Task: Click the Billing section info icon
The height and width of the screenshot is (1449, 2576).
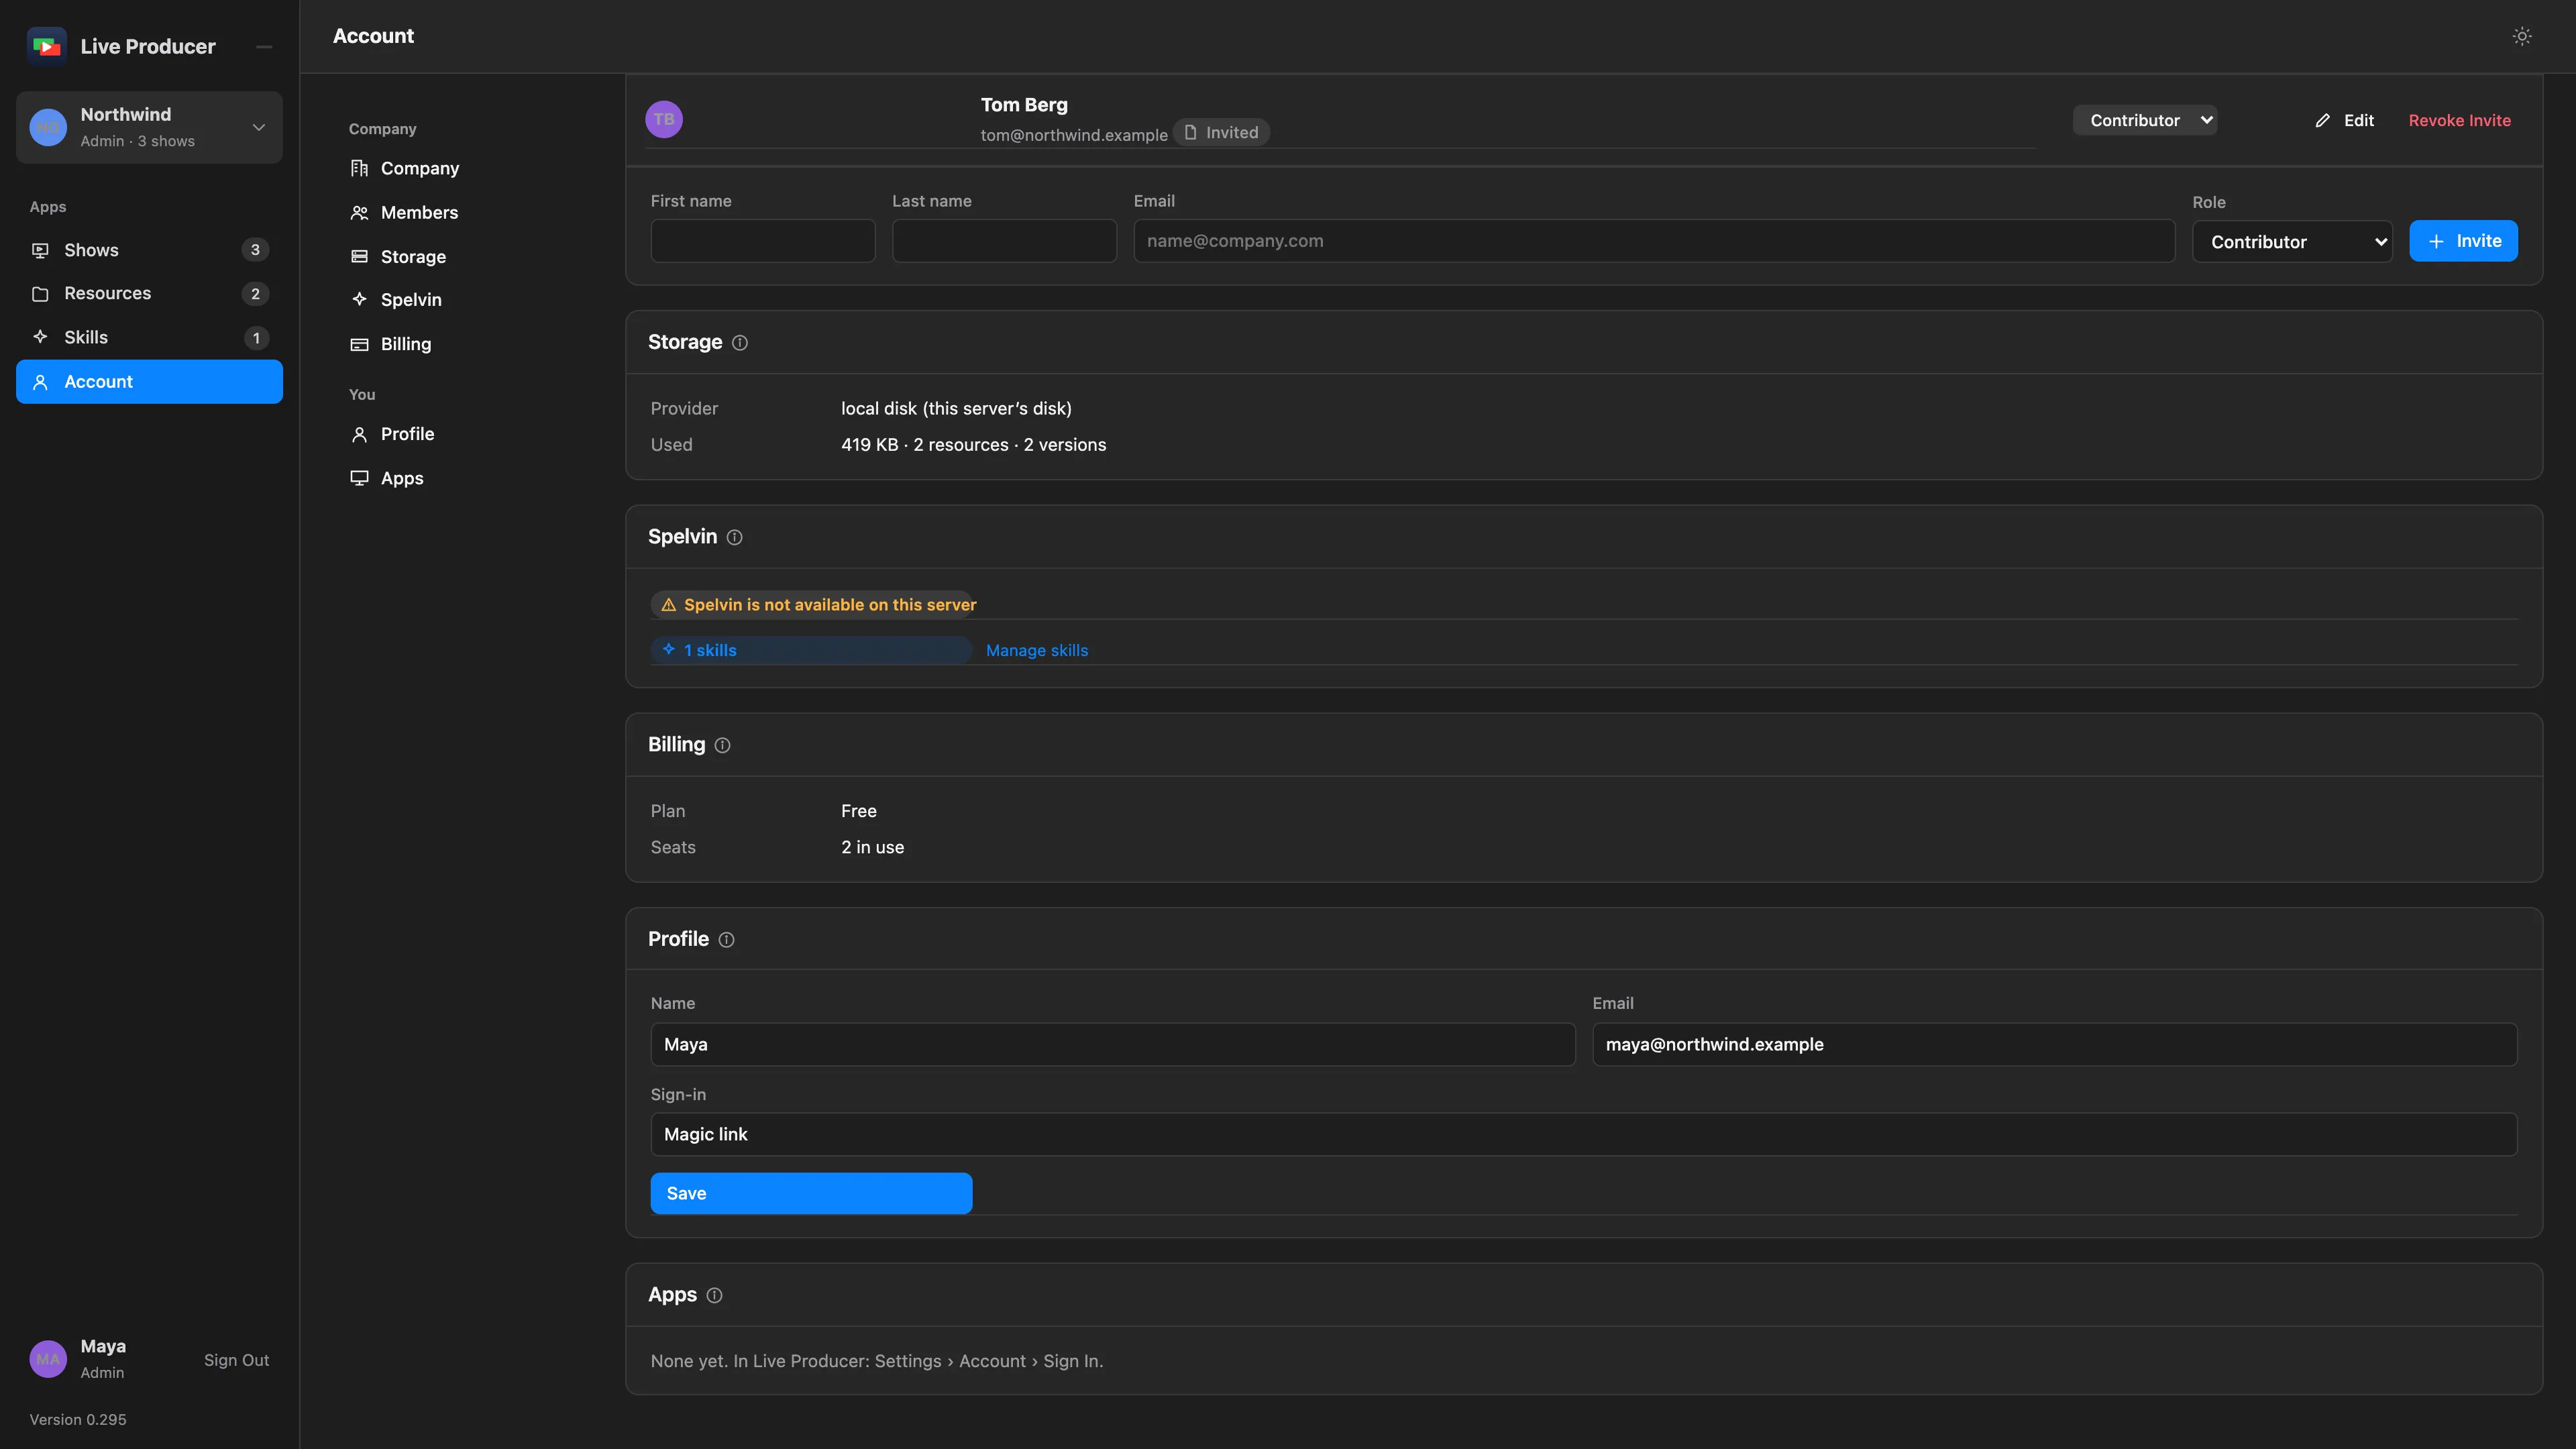Action: tap(723, 745)
